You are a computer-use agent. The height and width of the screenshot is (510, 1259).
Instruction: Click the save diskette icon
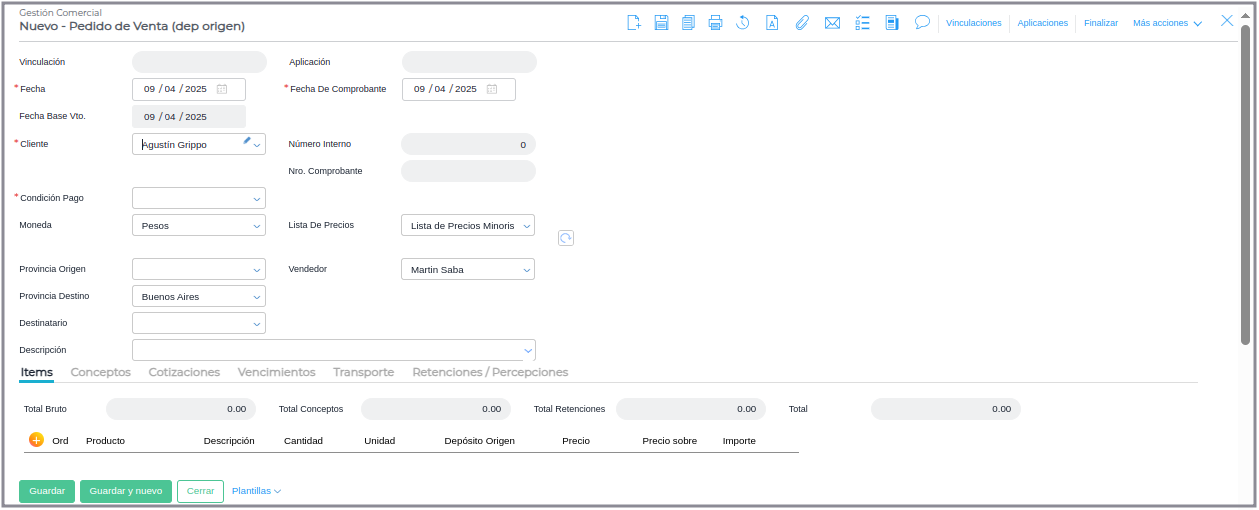tap(661, 23)
